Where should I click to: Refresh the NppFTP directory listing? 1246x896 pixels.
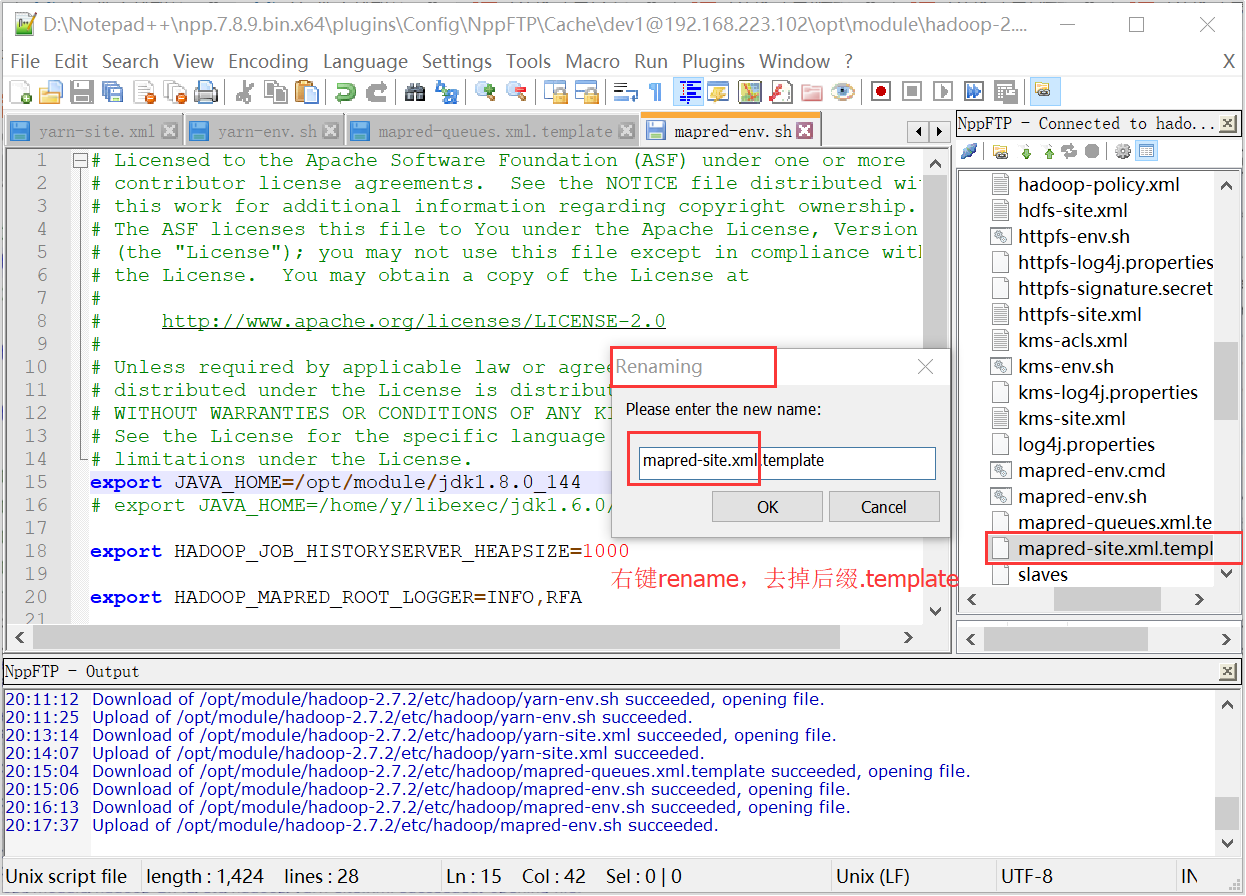[1069, 152]
